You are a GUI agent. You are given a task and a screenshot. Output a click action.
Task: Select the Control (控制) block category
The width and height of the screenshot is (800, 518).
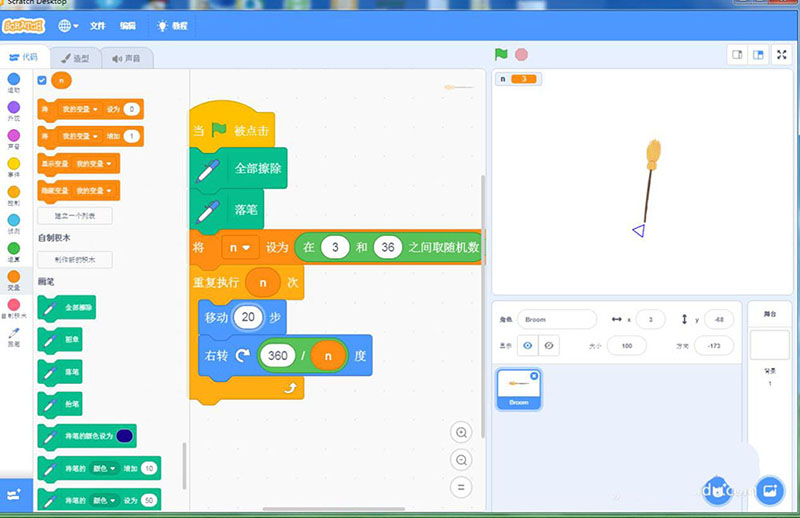pos(14,195)
